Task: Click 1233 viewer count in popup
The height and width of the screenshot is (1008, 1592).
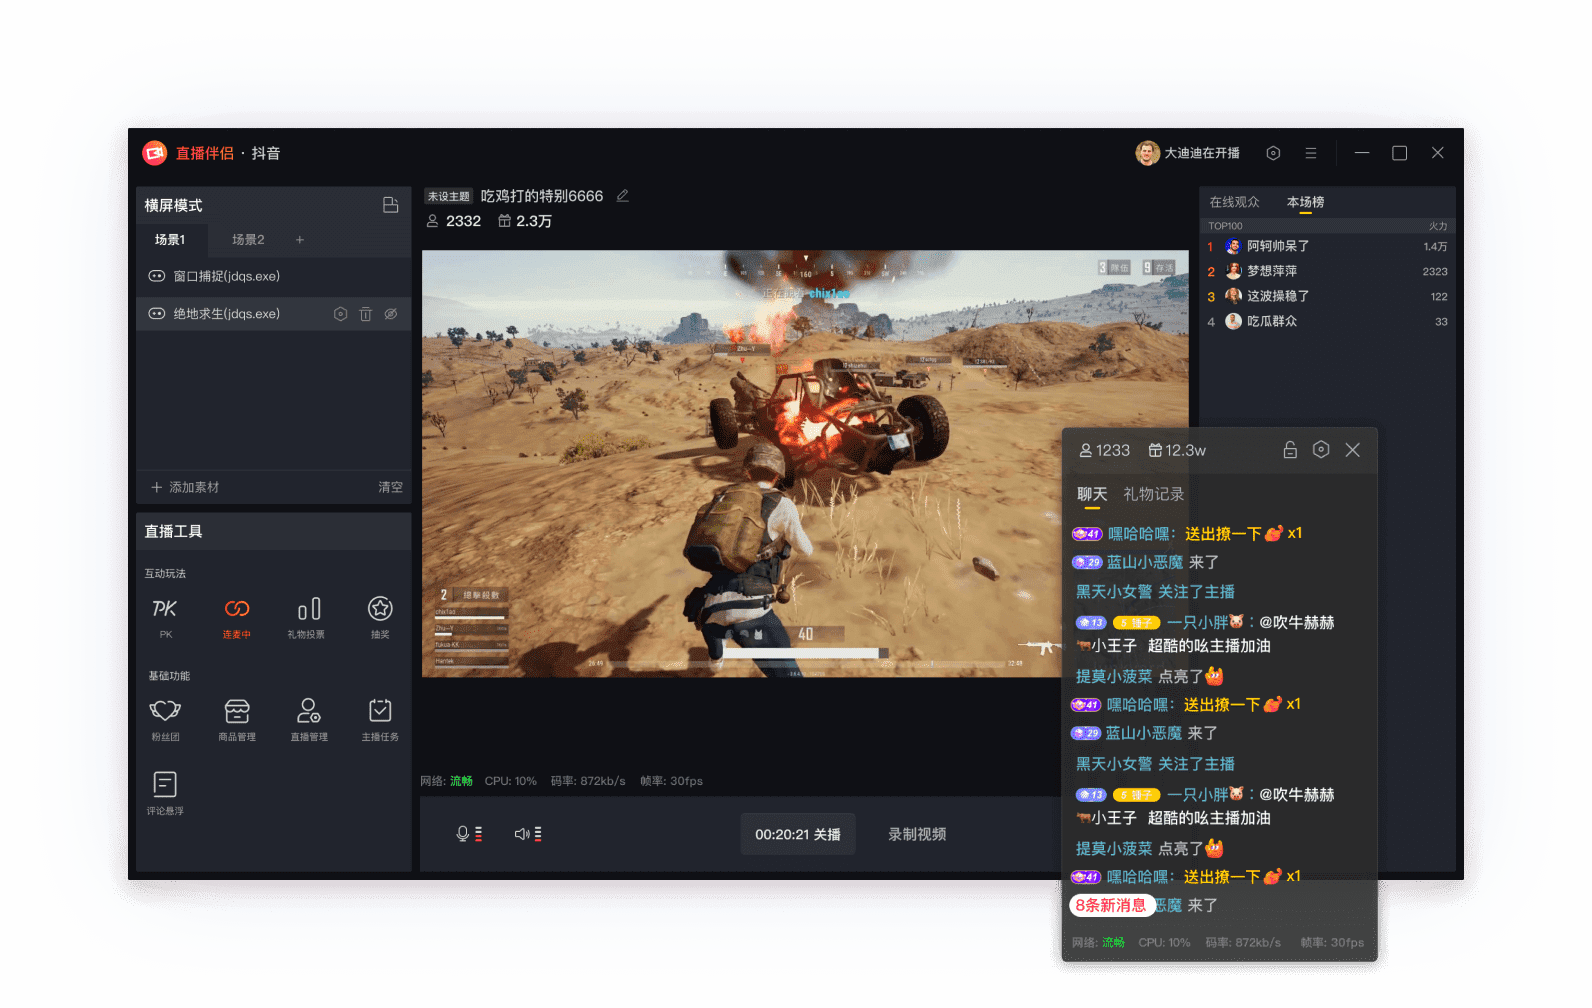Action: (1104, 450)
